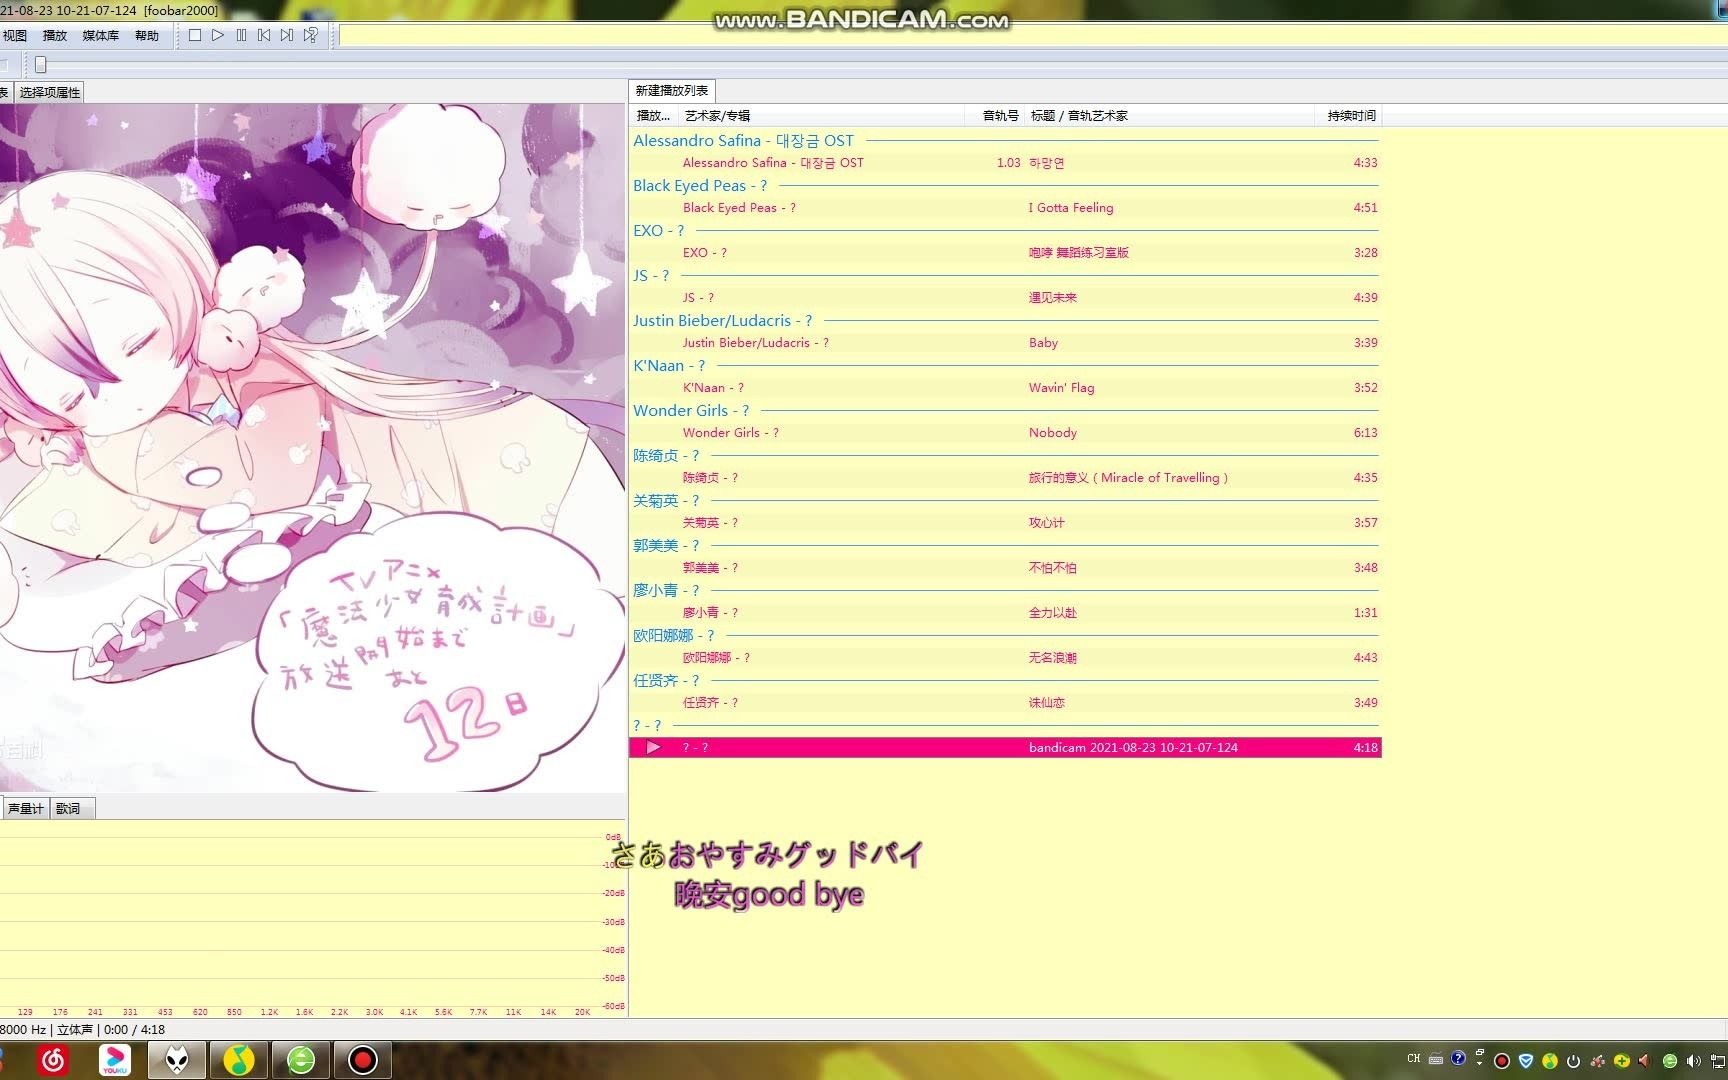Select the 任贤齐 - ? group header
The image size is (1728, 1080).
[x=666, y=681]
